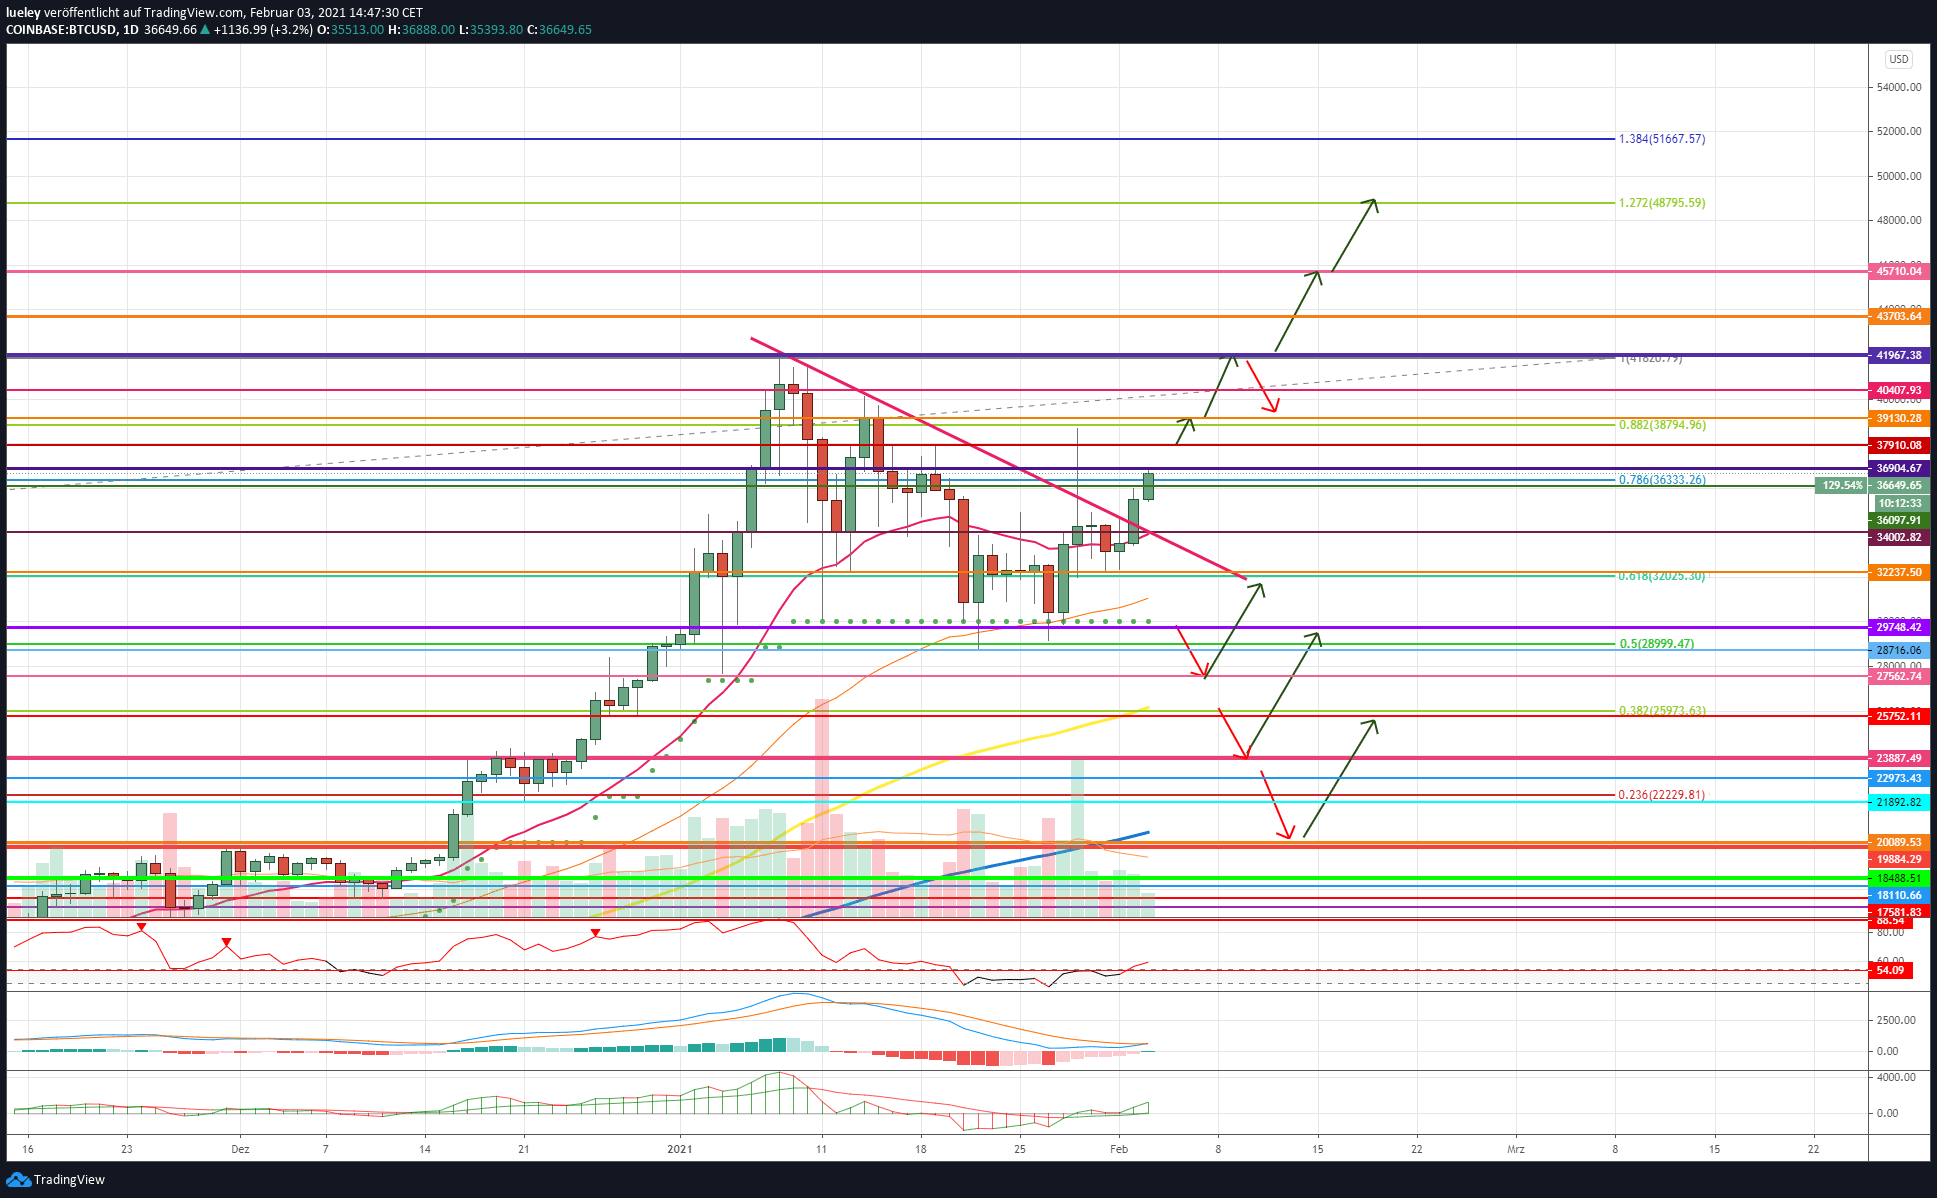Select the 25752.11 price label
The height and width of the screenshot is (1198, 1937).
click(x=1898, y=716)
